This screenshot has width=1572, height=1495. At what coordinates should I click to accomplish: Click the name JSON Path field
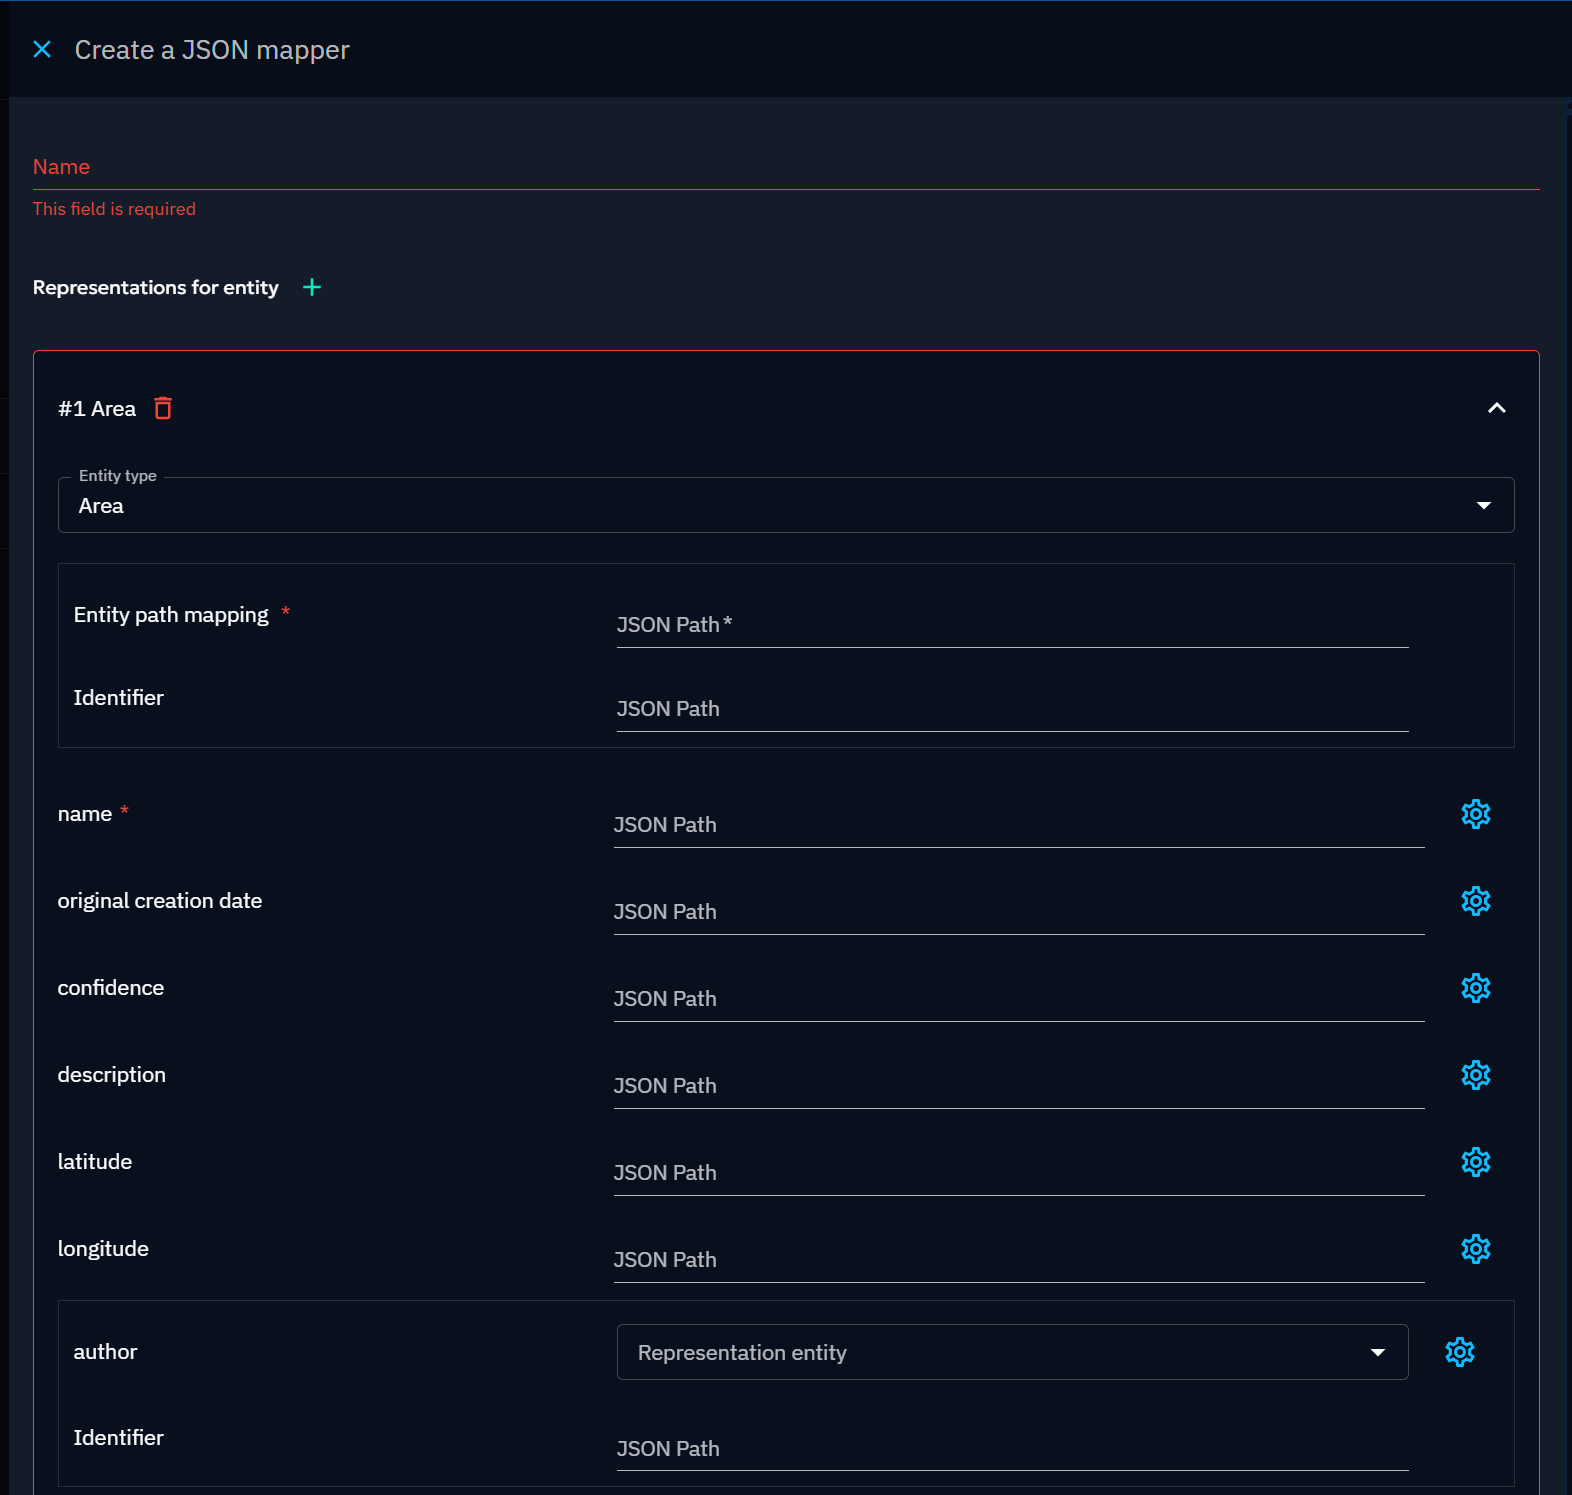(1018, 826)
